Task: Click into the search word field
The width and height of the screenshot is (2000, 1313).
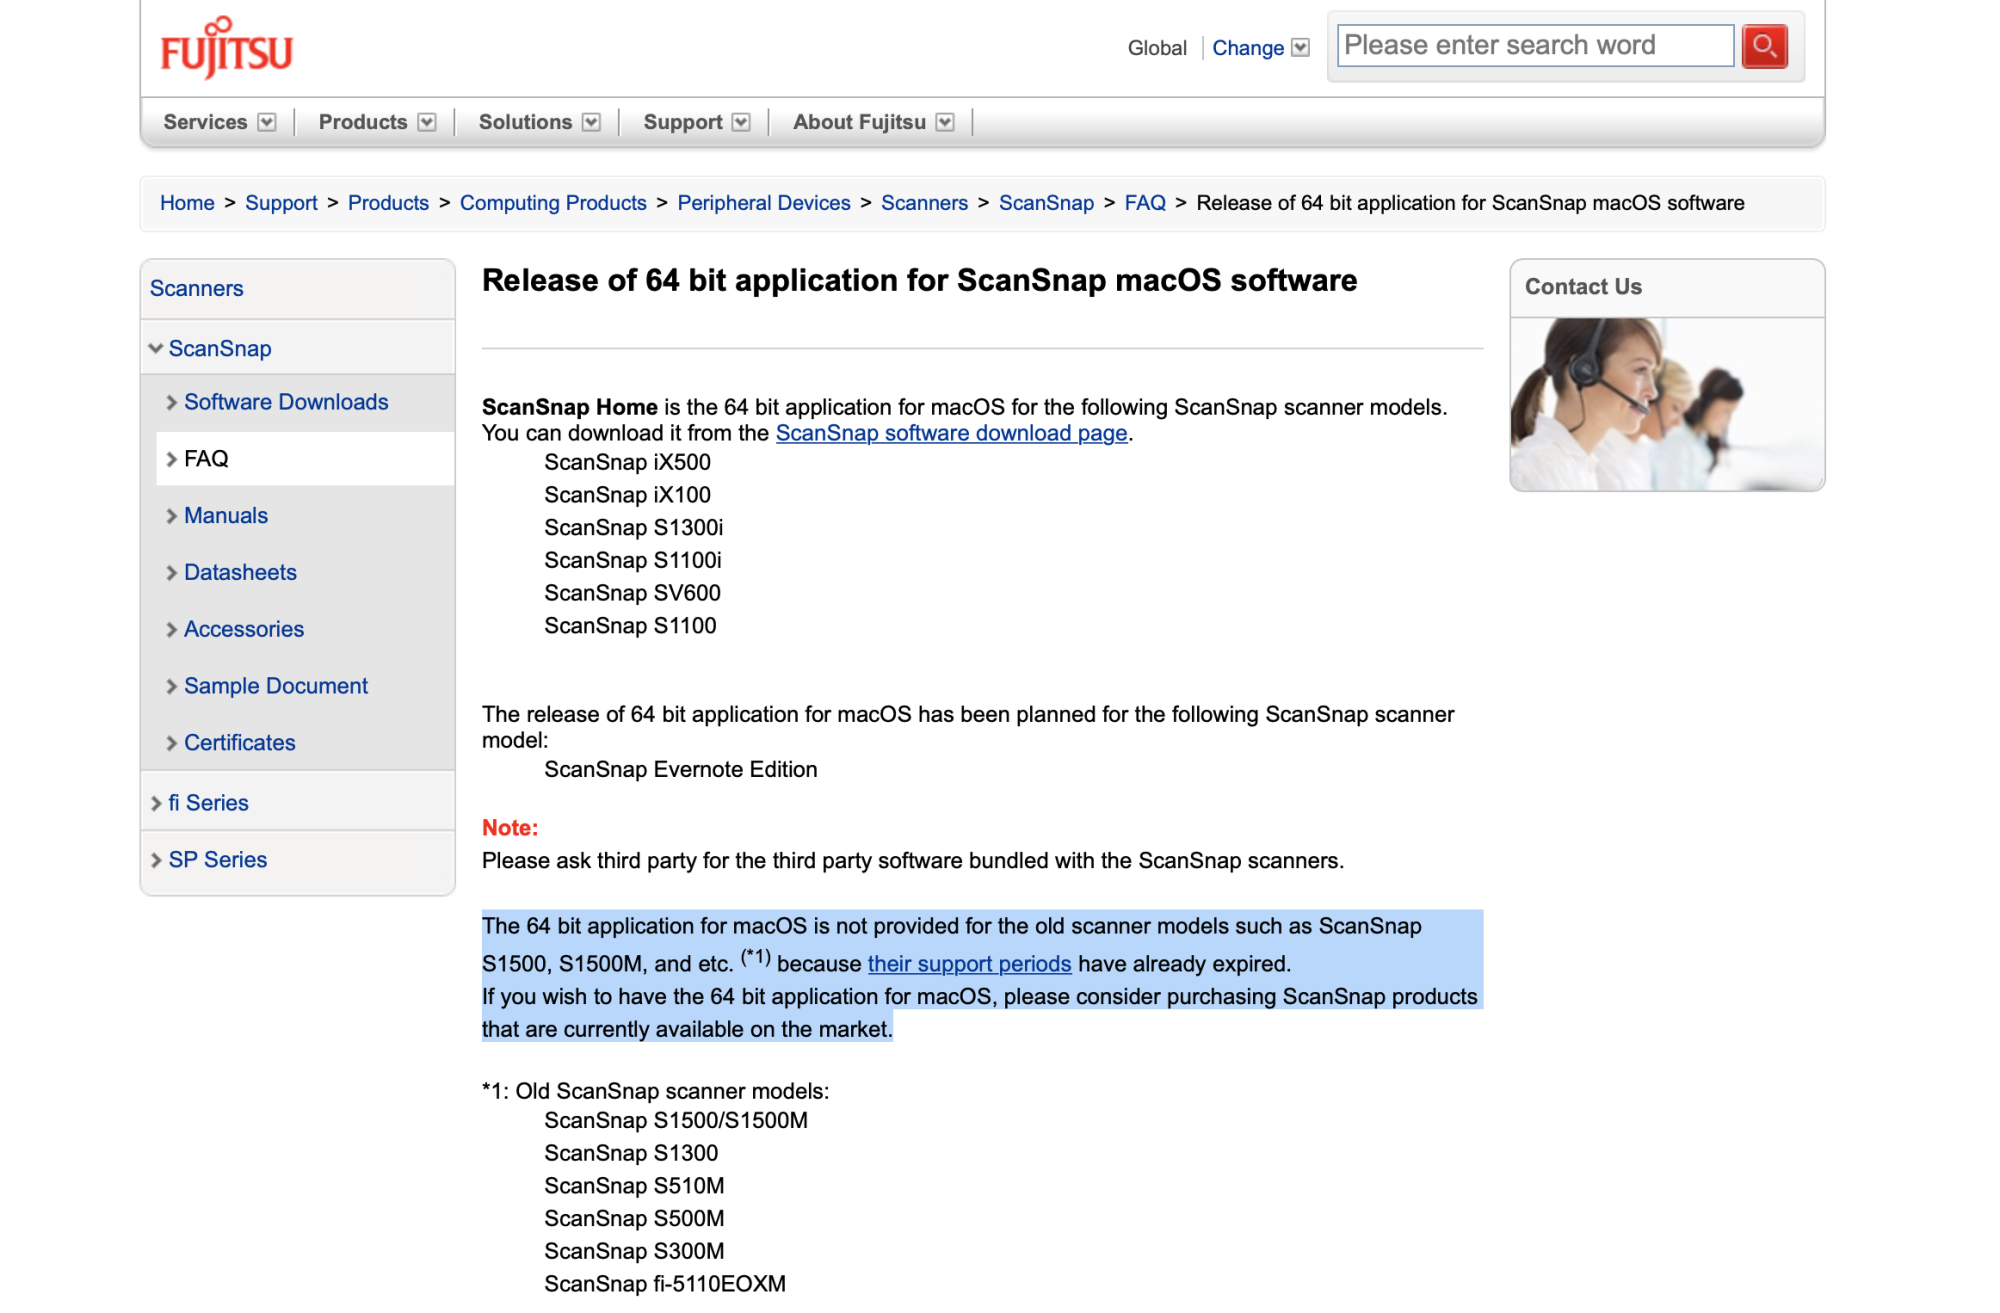Action: pos(1534,46)
